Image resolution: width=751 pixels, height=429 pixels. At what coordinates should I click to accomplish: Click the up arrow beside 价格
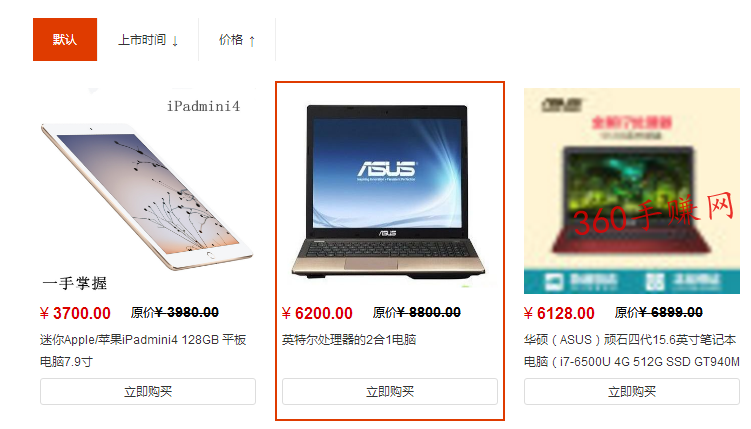point(252,41)
